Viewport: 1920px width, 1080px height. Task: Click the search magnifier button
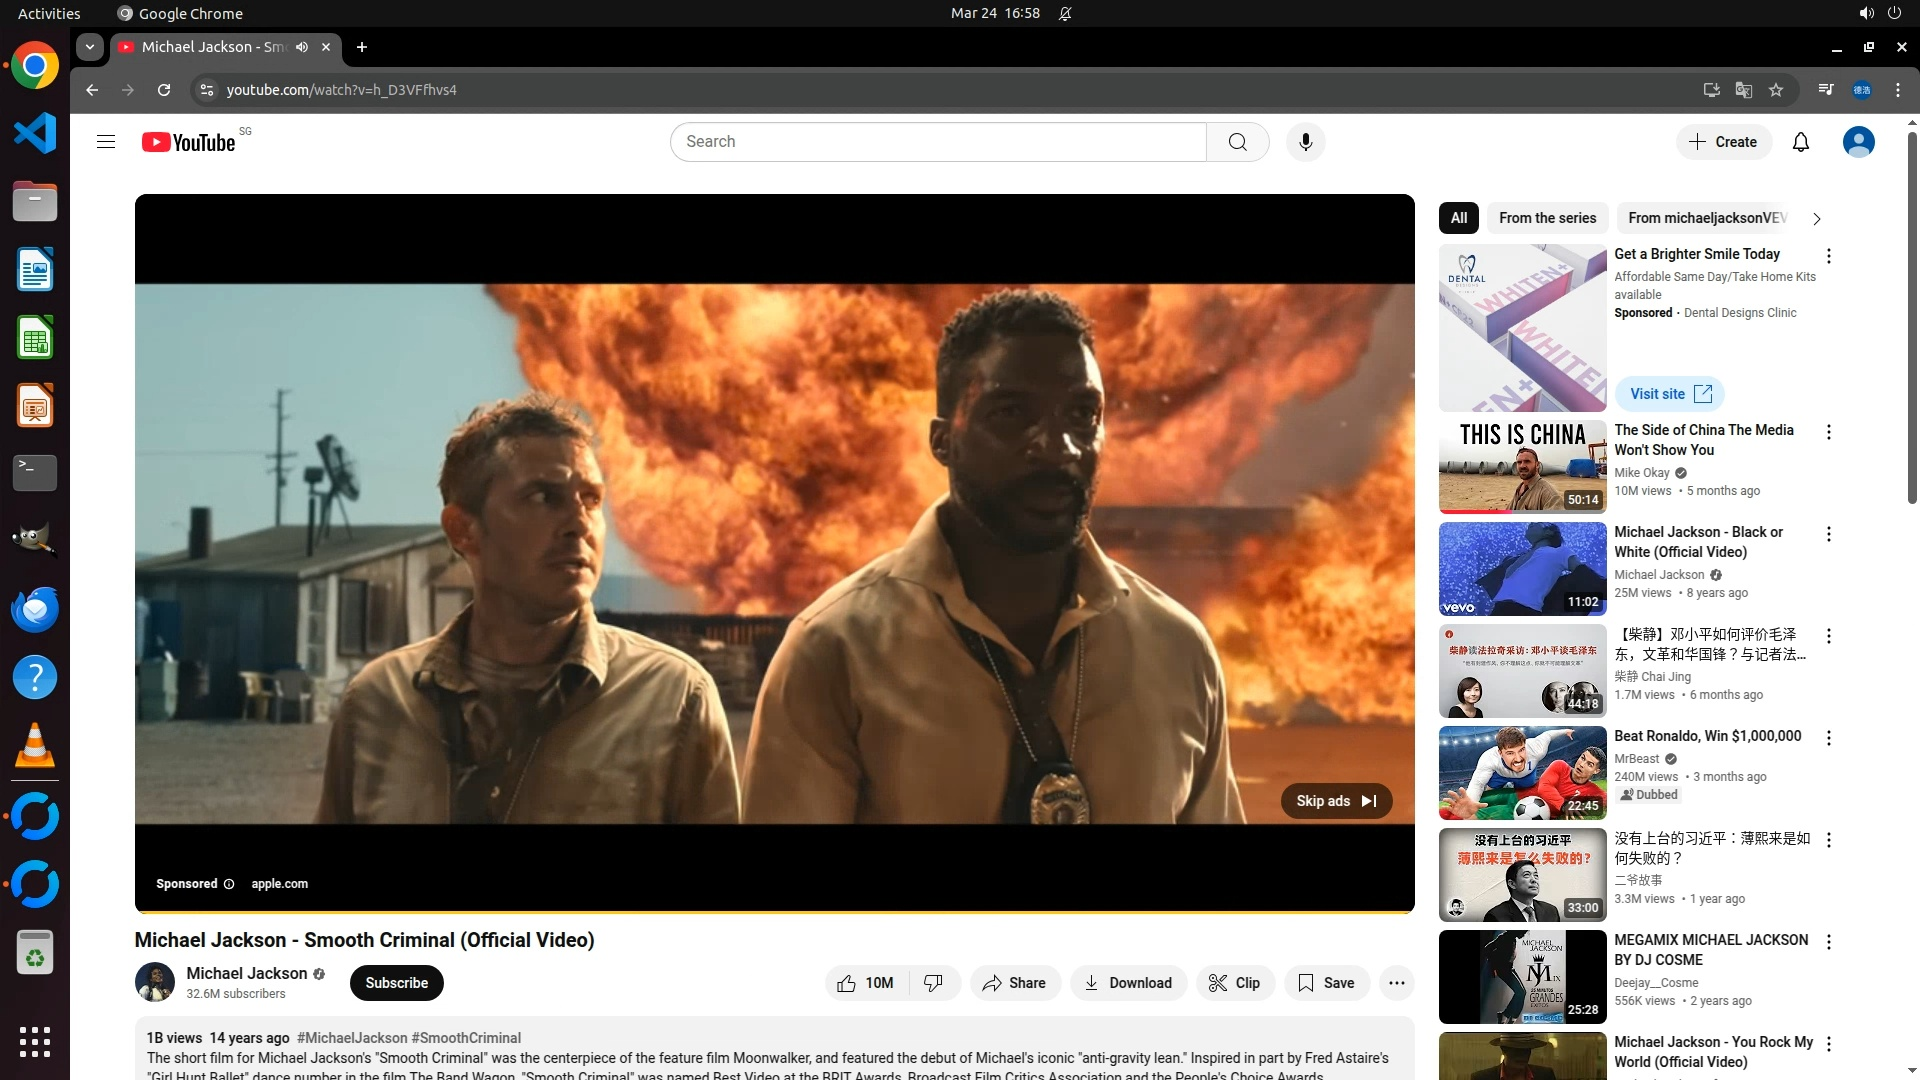(1237, 142)
